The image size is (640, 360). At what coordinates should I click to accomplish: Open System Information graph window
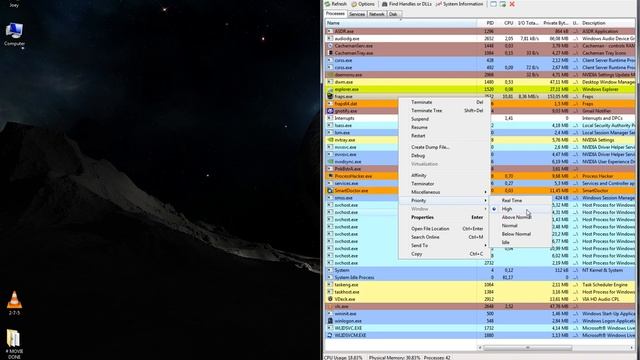click(x=459, y=4)
